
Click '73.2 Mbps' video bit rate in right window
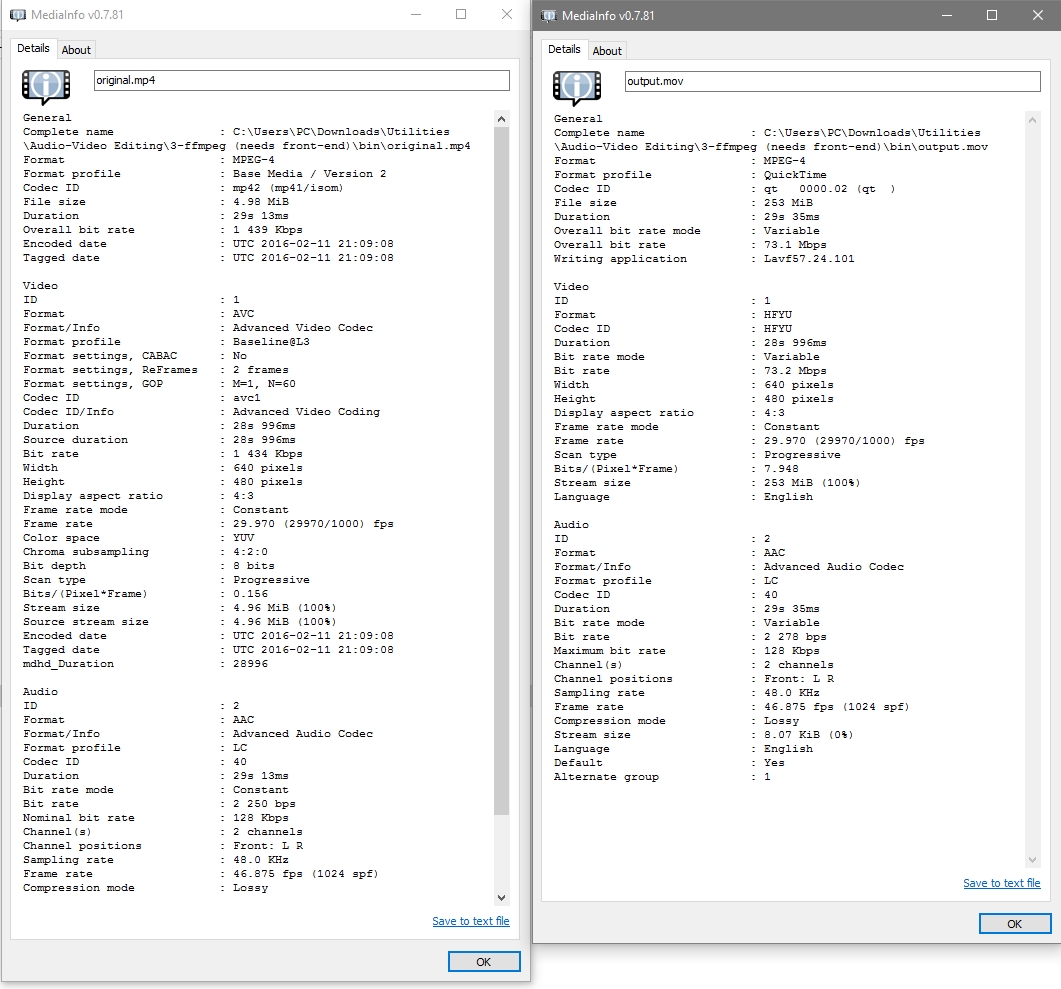pyautogui.click(x=795, y=371)
